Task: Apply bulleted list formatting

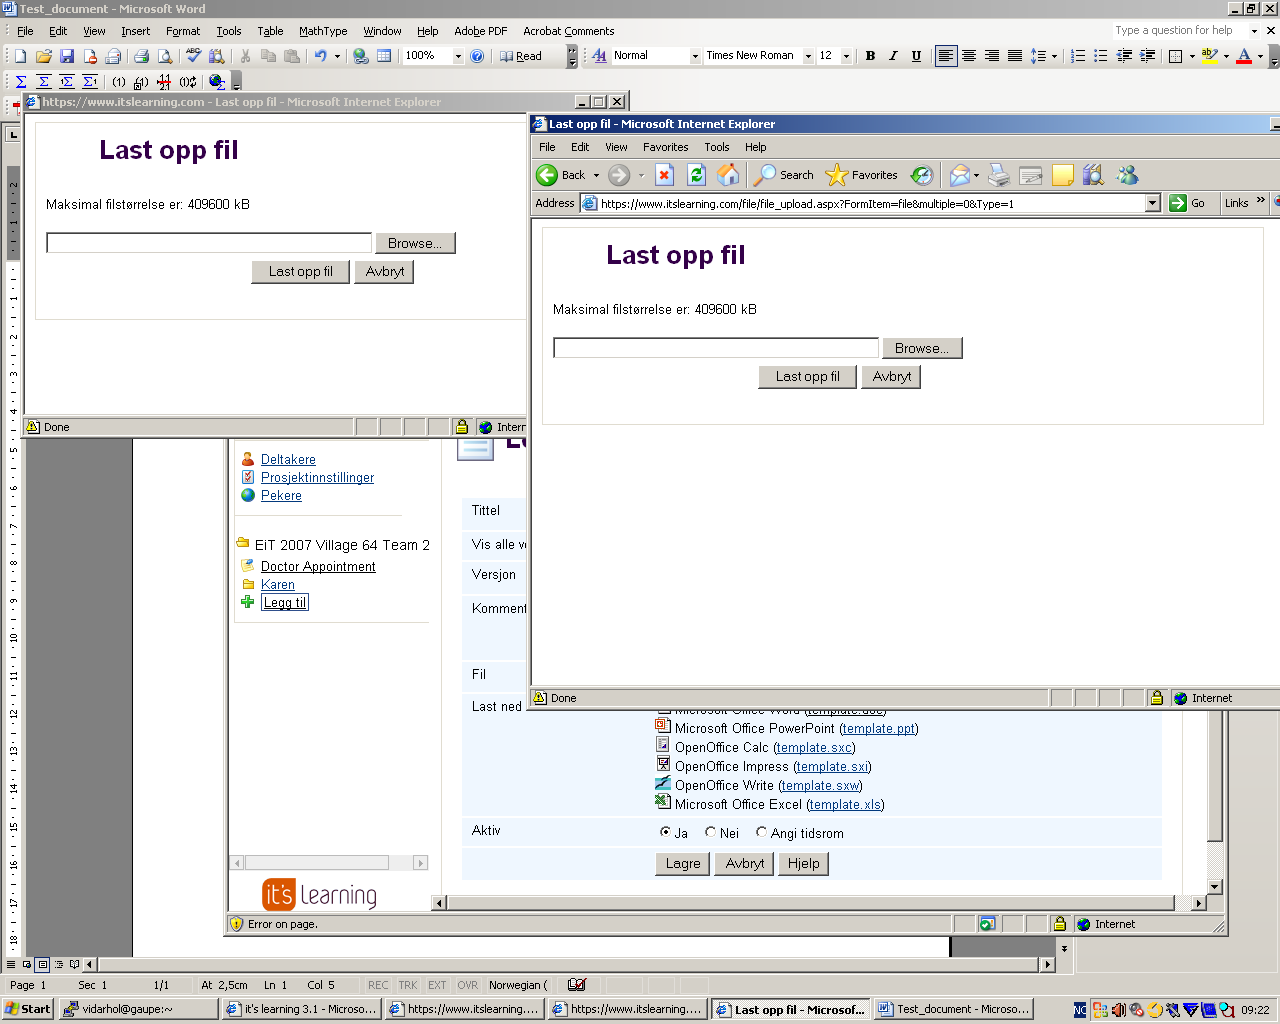Action: [x=1101, y=56]
